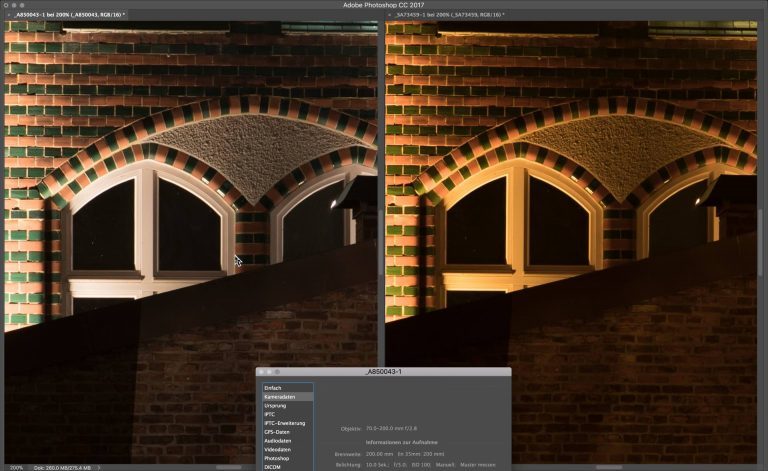768x471 pixels.
Task: Click left document's vertical scrollbar
Action: coord(380,240)
